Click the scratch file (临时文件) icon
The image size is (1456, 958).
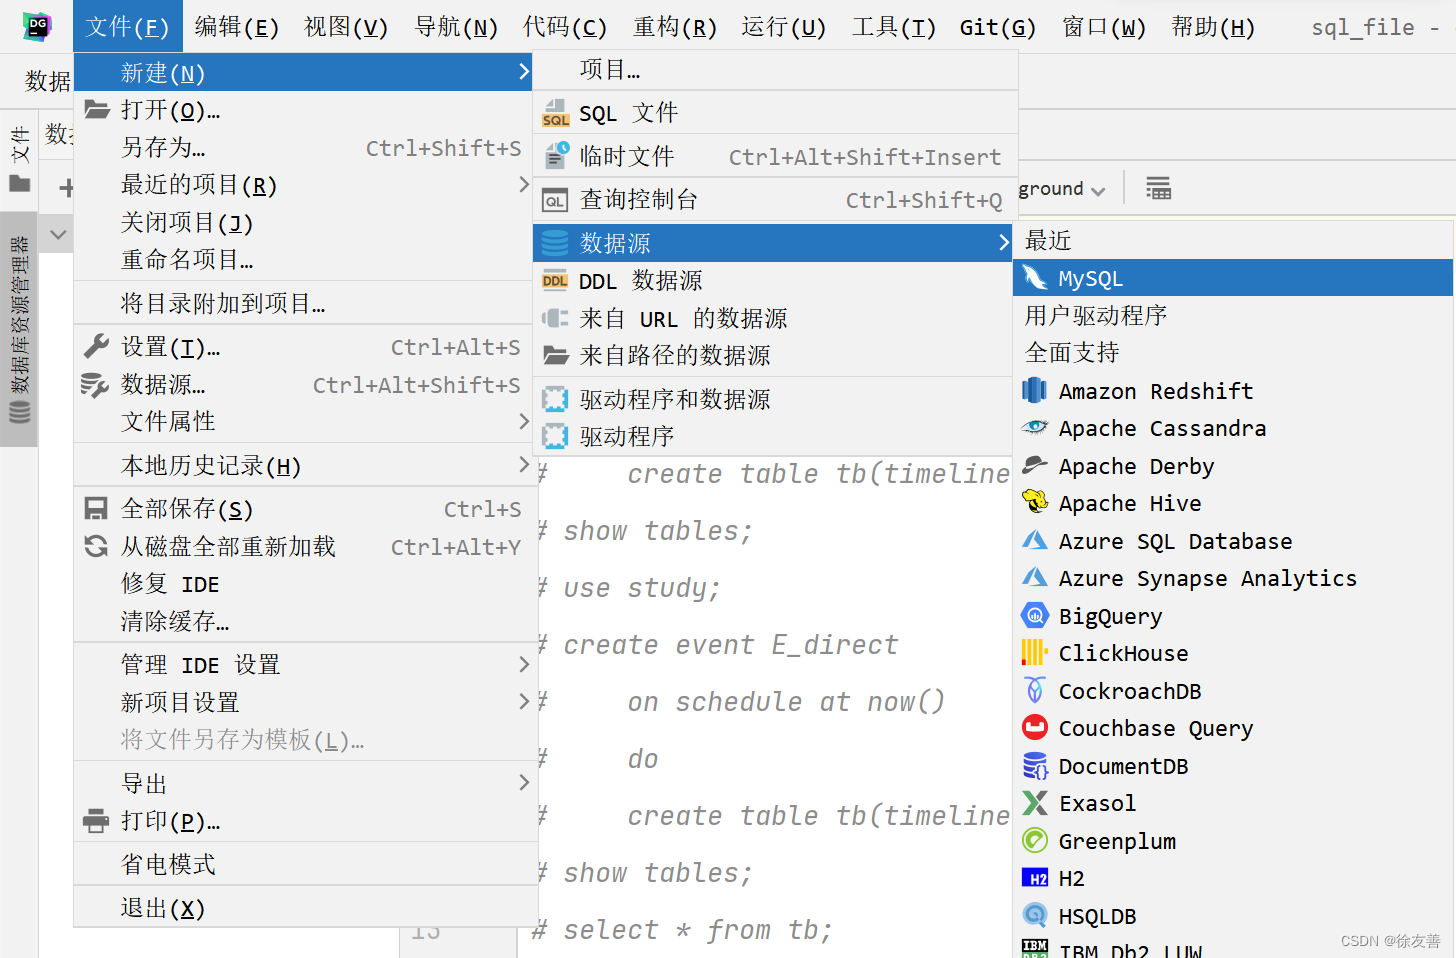coord(555,156)
